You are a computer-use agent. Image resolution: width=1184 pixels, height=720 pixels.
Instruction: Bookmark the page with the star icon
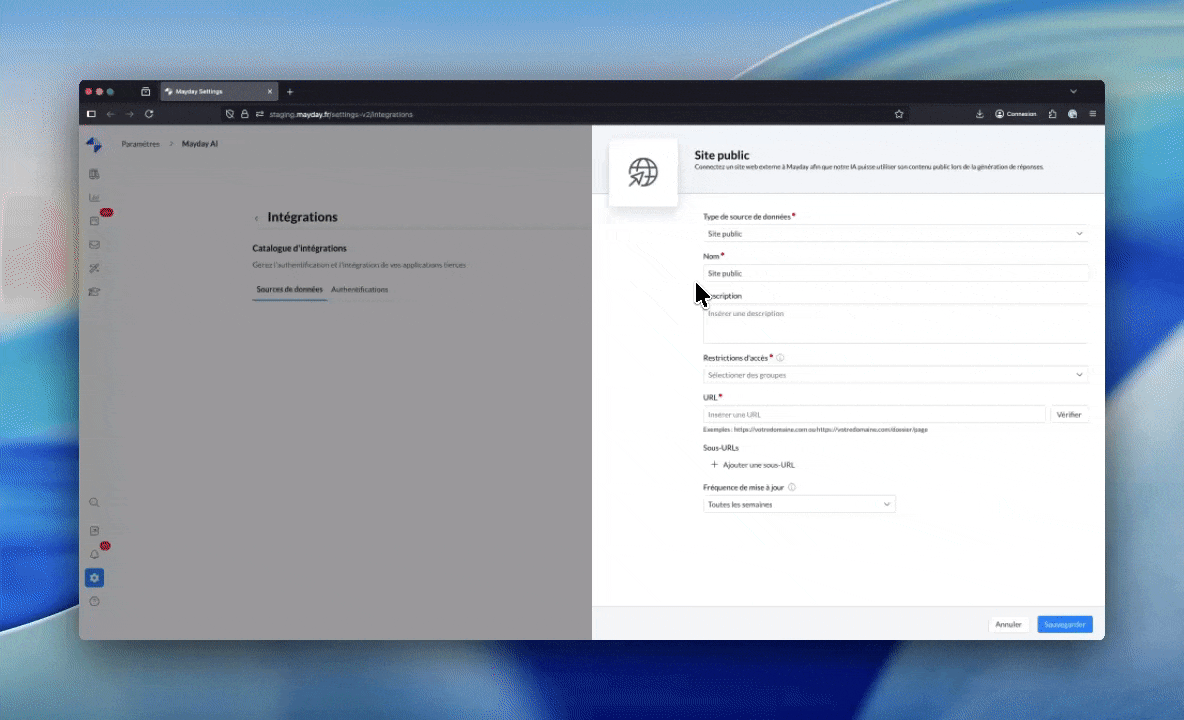(899, 114)
